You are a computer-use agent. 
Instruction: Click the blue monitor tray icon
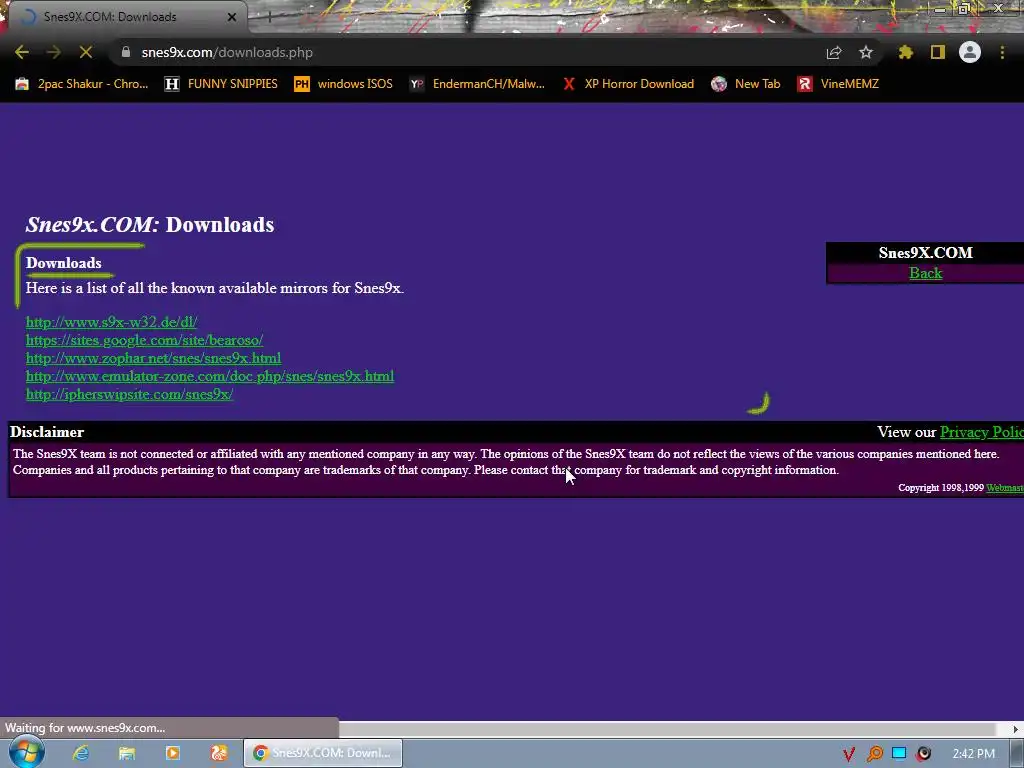tap(899, 754)
